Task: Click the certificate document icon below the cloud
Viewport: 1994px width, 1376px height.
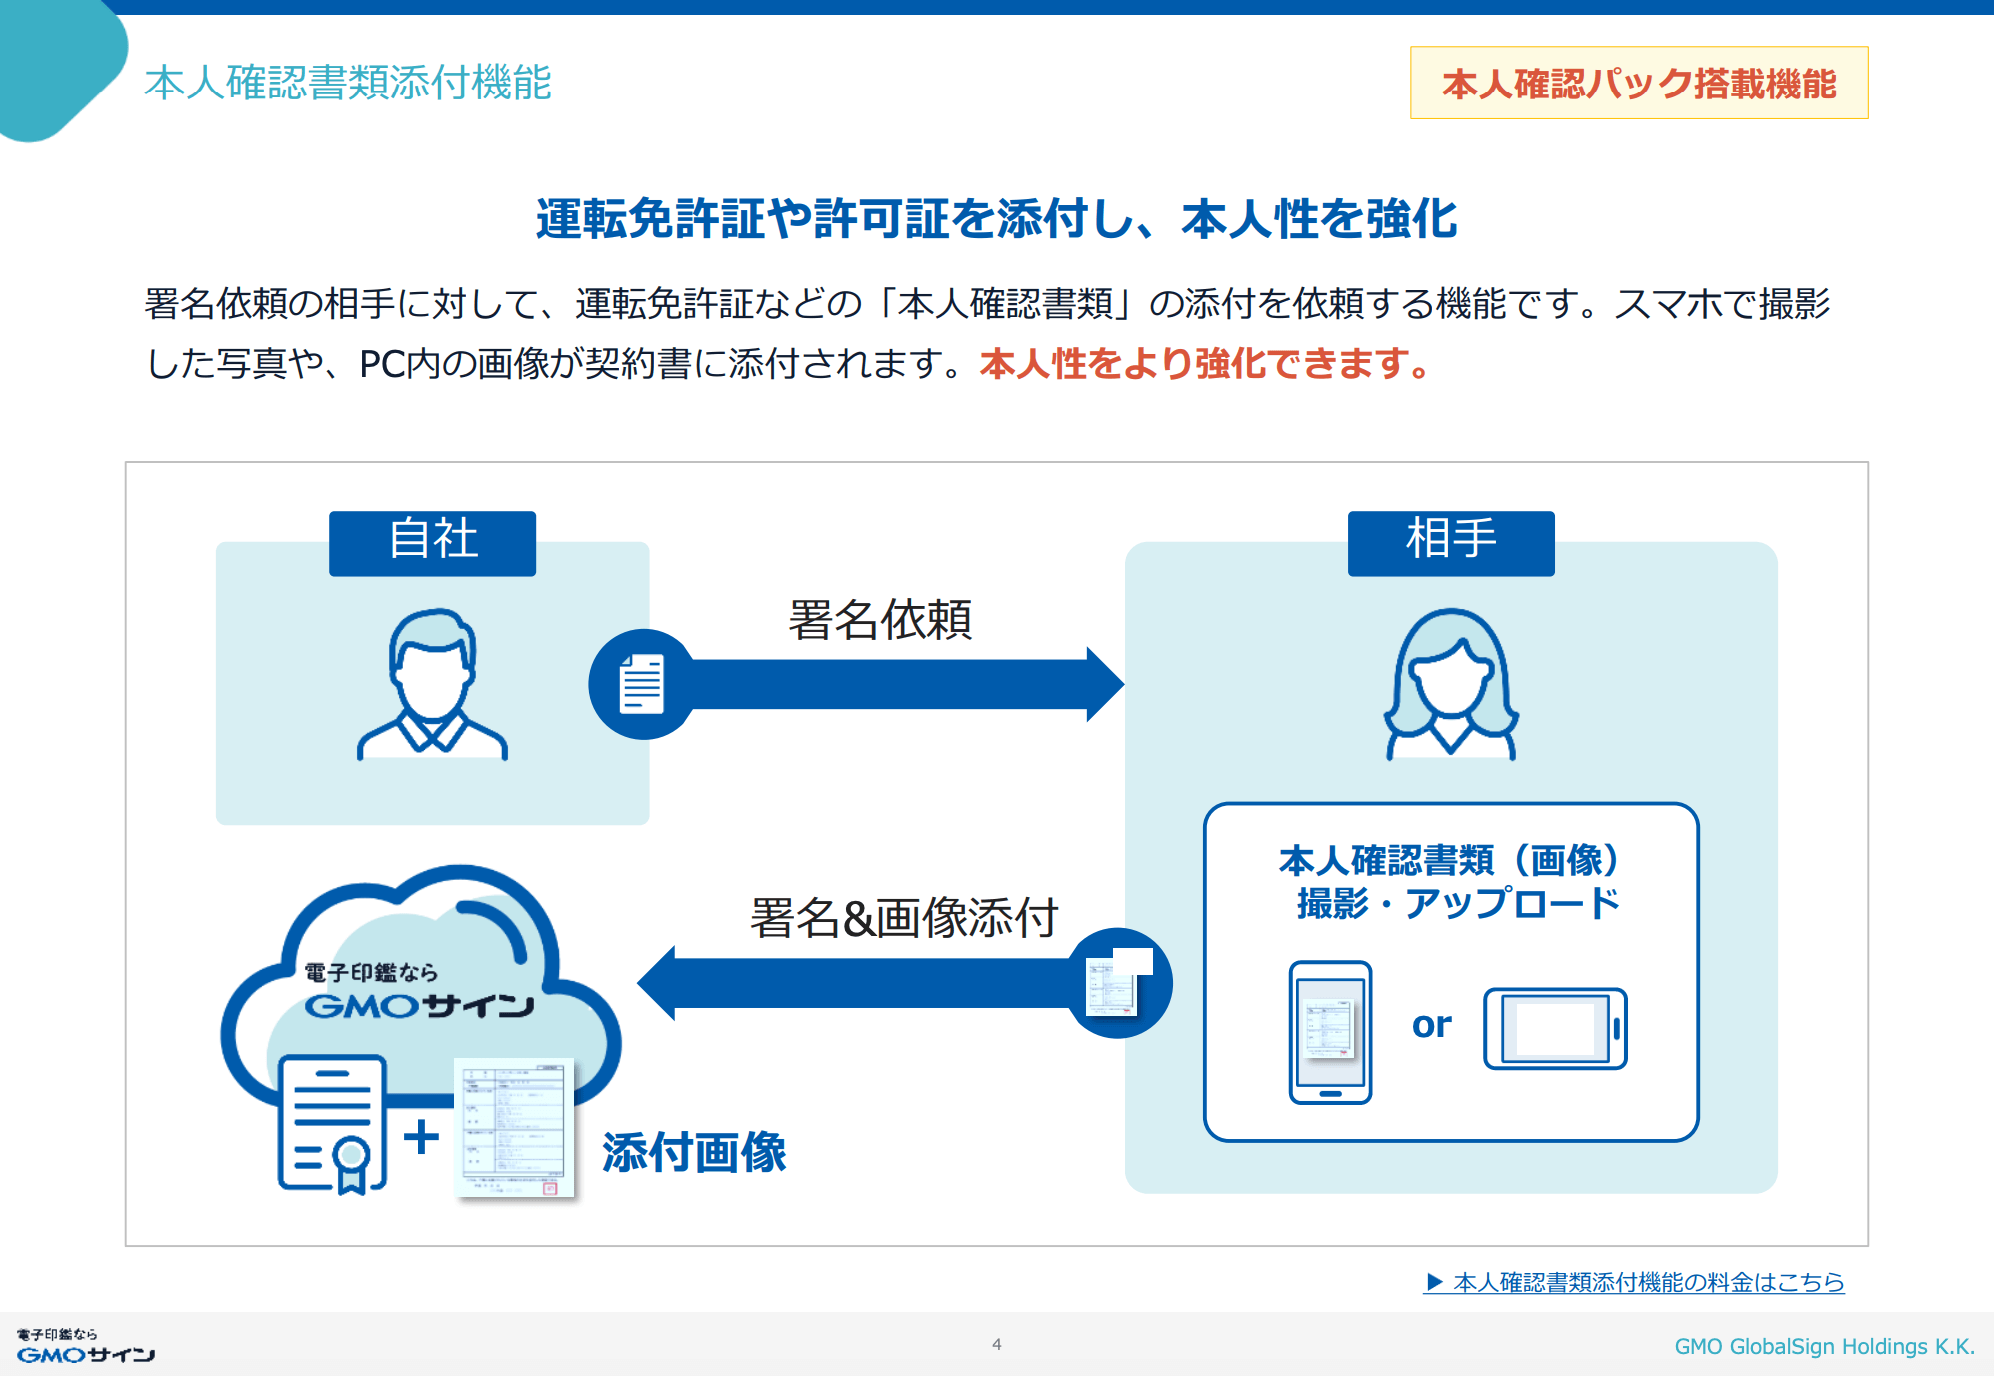Action: point(332,1124)
